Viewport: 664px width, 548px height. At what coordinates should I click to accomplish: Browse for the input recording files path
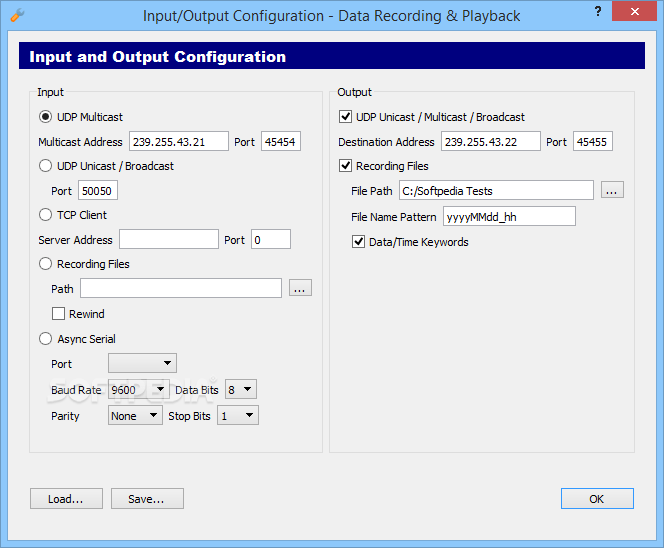click(301, 288)
